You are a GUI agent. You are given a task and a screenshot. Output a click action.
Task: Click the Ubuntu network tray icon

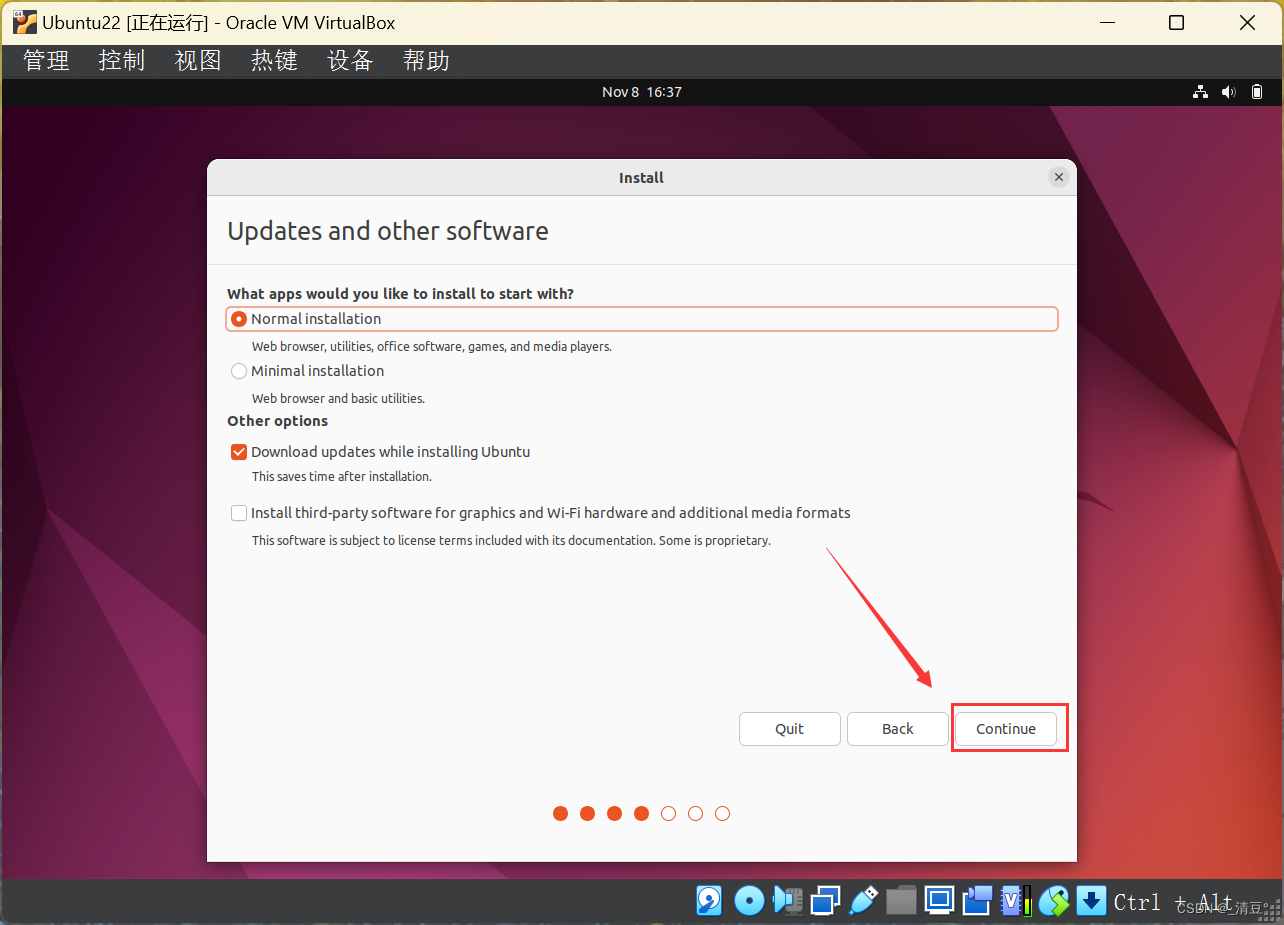pyautogui.click(x=1201, y=92)
